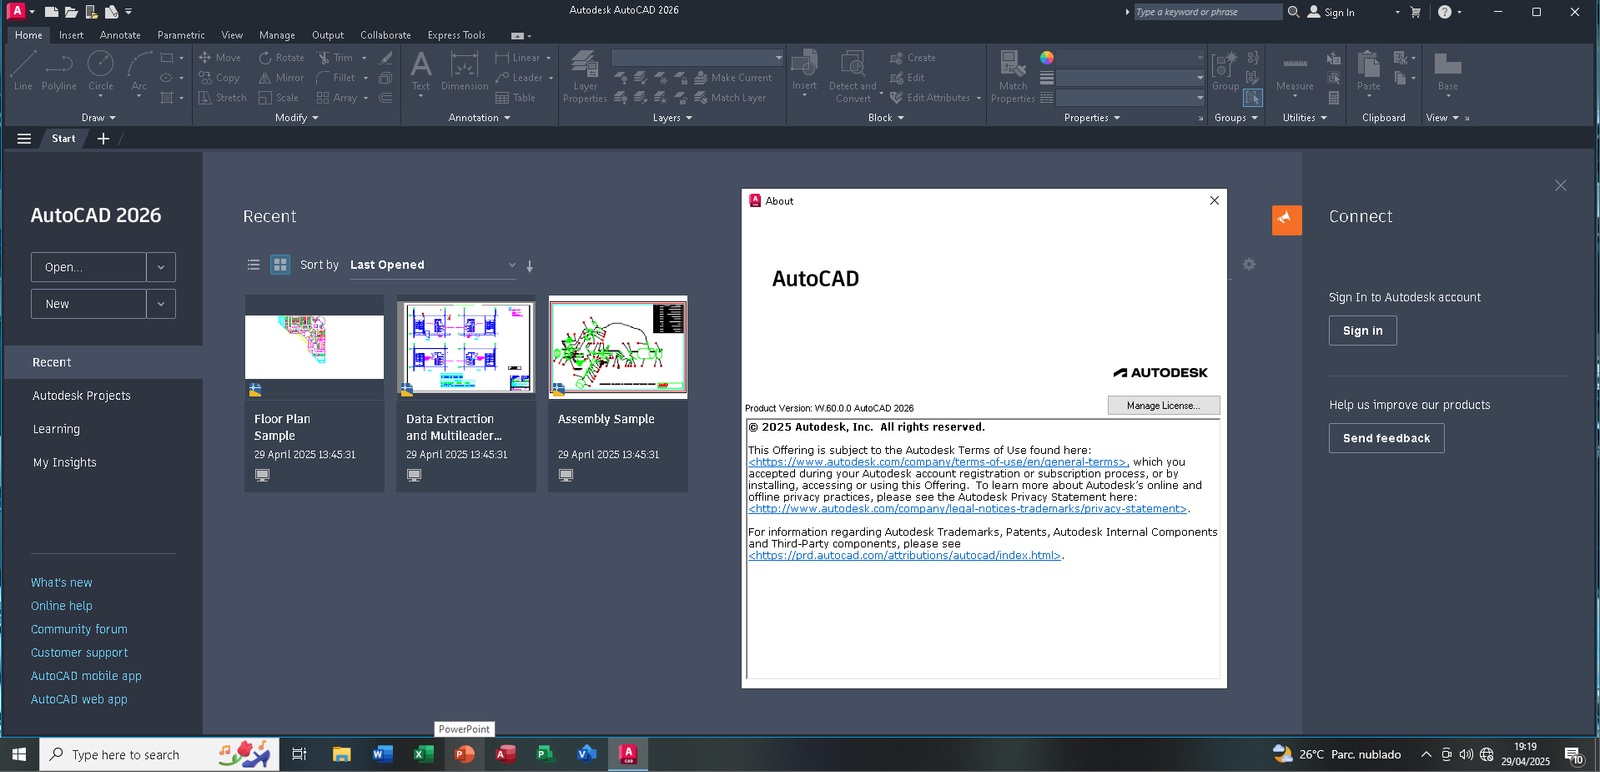Open Excel from the taskbar

[x=423, y=754]
